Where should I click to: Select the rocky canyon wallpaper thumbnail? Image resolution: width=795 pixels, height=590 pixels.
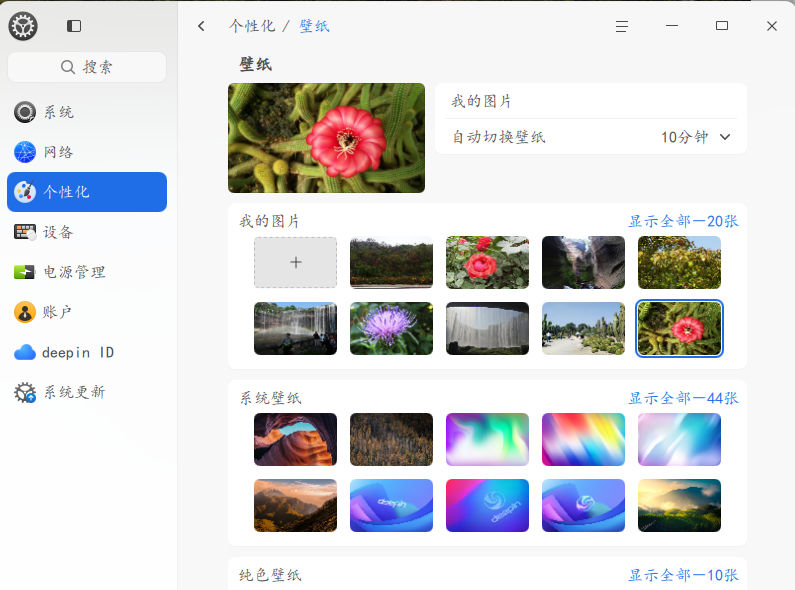584,263
